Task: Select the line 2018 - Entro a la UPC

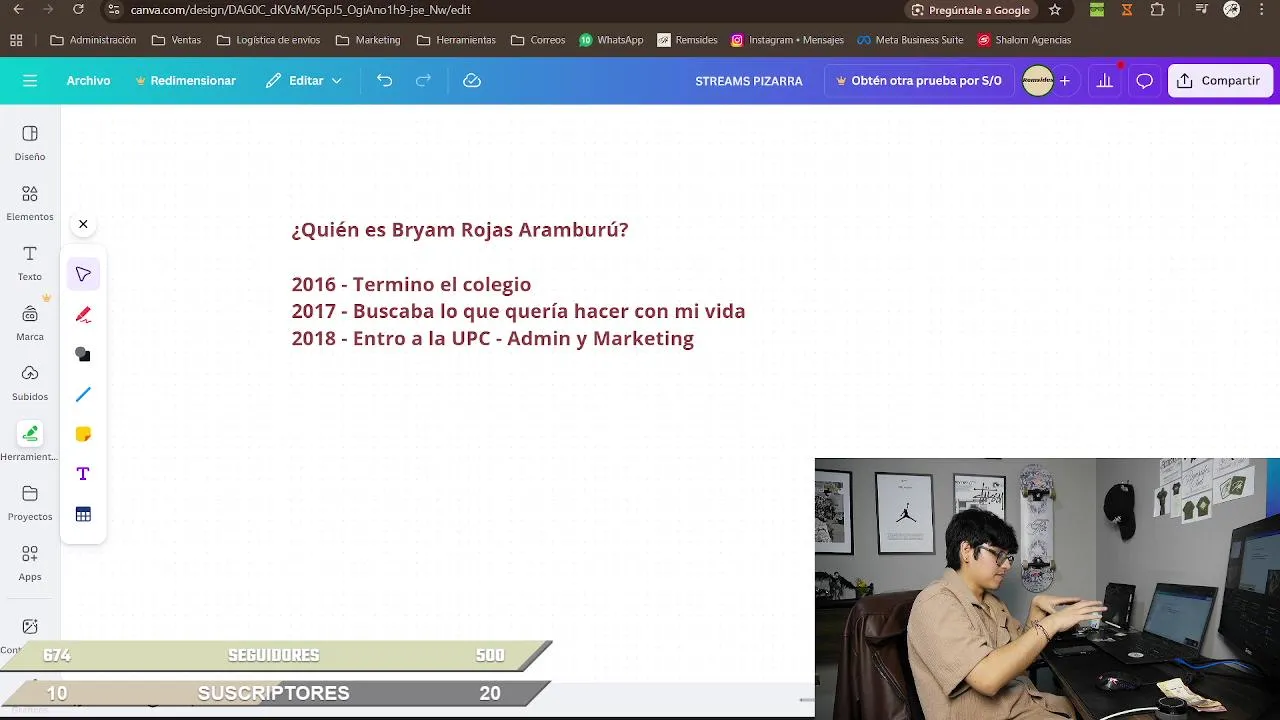Action: coord(492,339)
